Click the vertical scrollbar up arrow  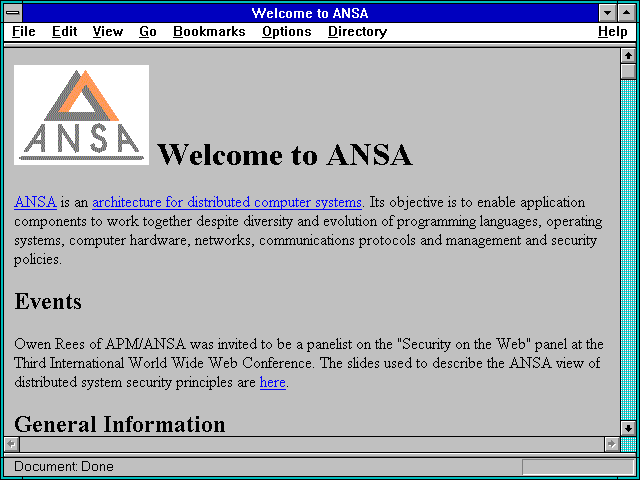[628, 56]
